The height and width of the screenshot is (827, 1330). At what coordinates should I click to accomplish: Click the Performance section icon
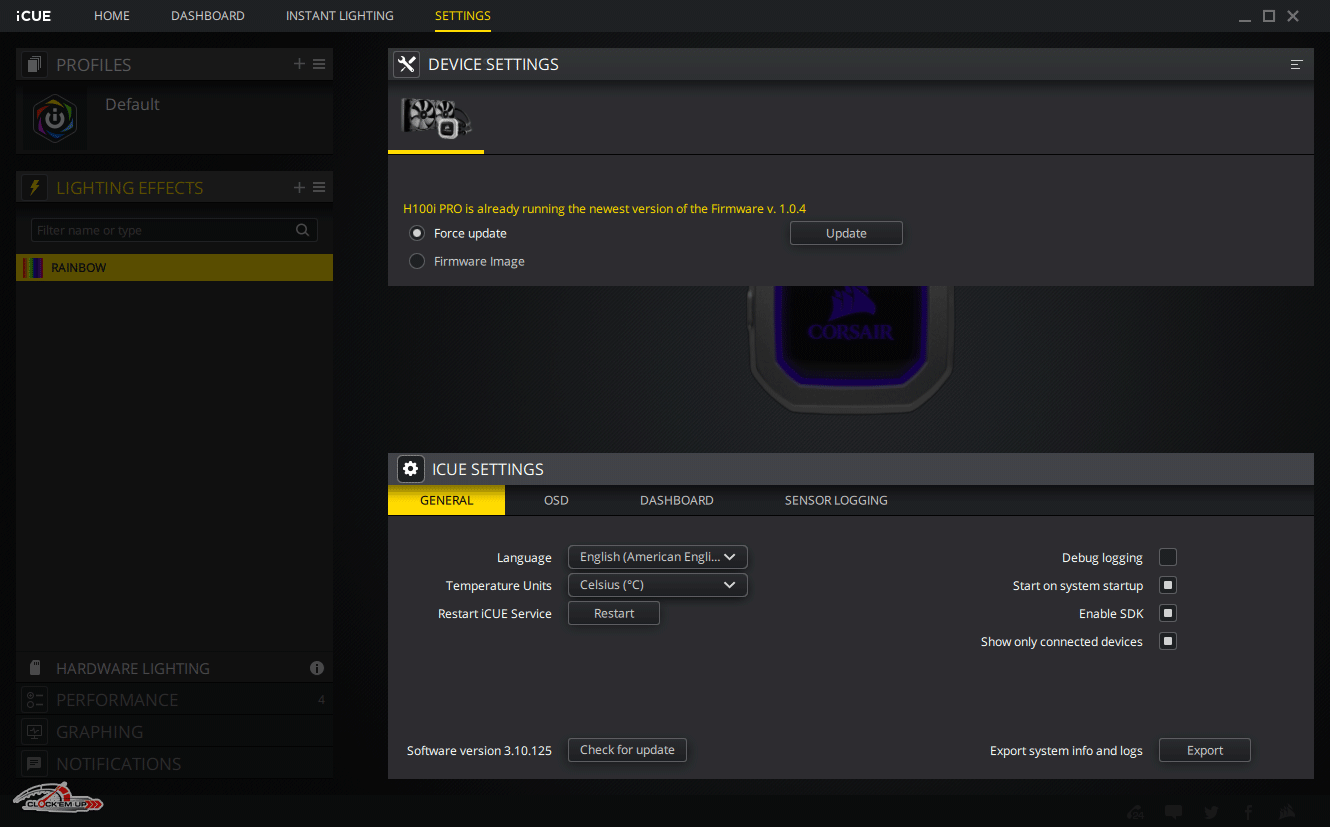click(x=35, y=700)
